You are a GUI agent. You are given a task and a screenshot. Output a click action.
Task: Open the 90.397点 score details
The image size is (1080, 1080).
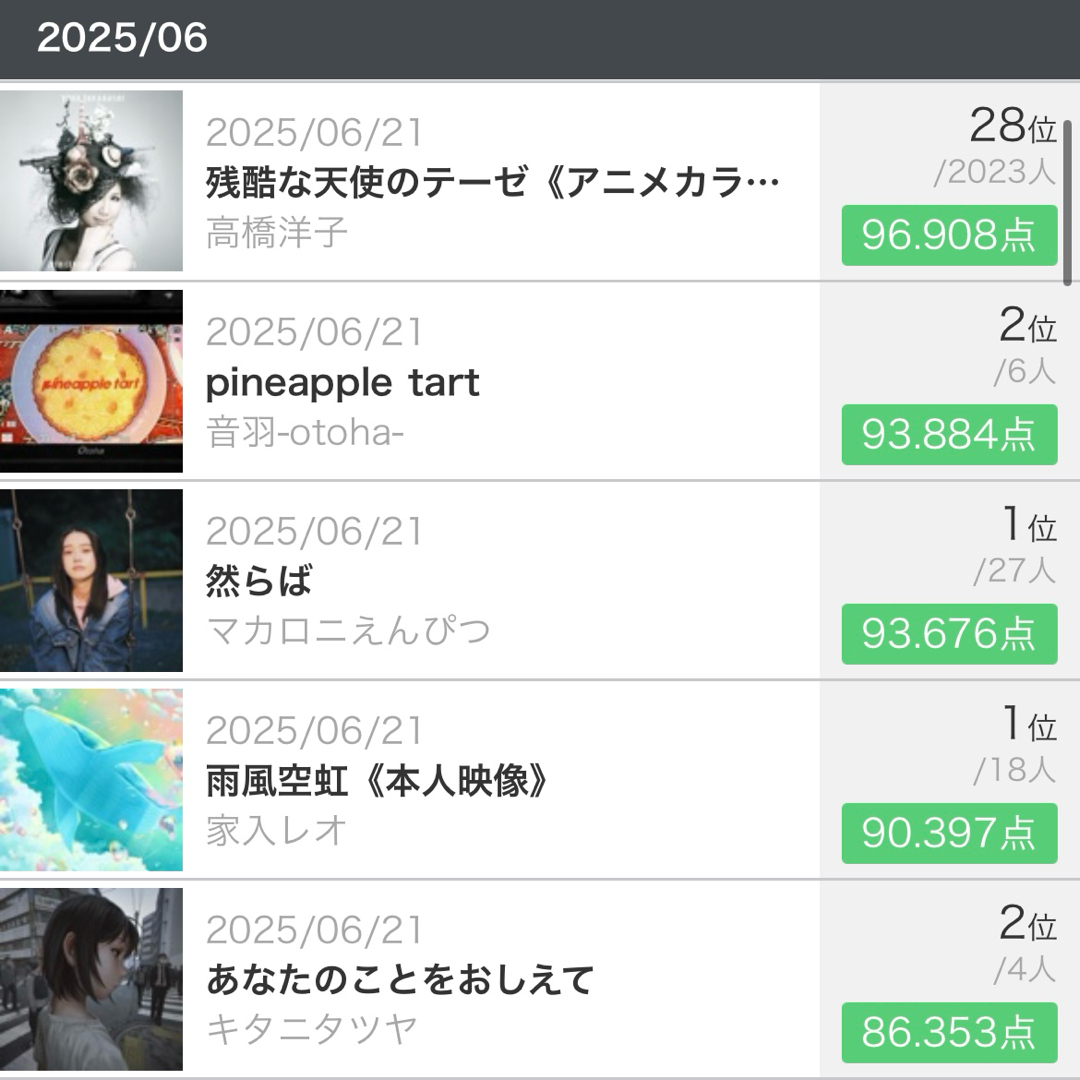point(949,833)
